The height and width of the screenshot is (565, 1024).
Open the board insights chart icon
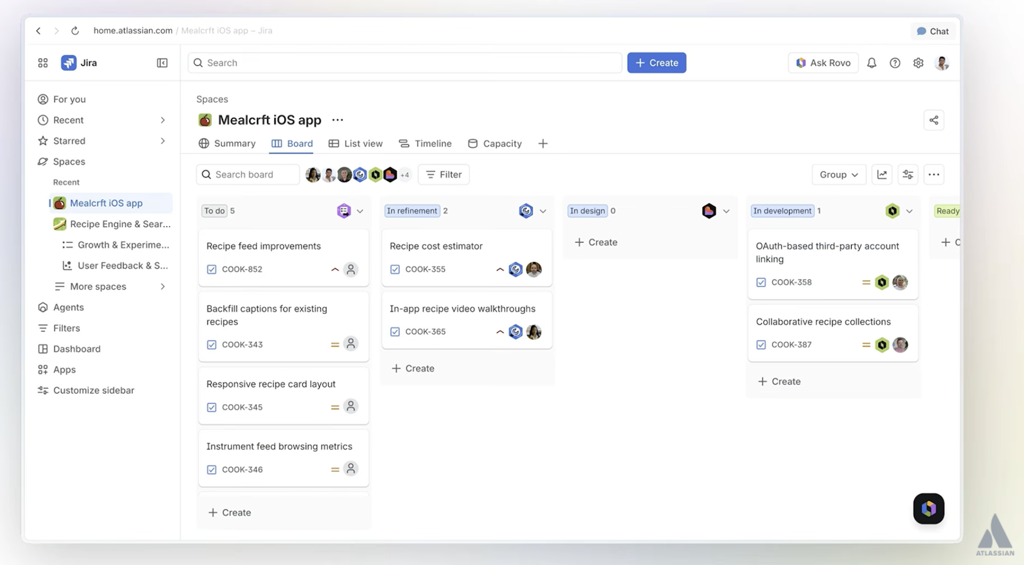pyautogui.click(x=882, y=174)
